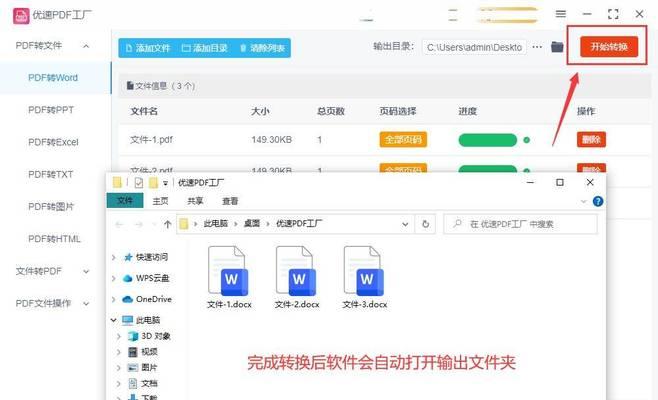The image size is (658, 400).
Task: Expand the 3D 对象 tree node
Action: click(119, 336)
